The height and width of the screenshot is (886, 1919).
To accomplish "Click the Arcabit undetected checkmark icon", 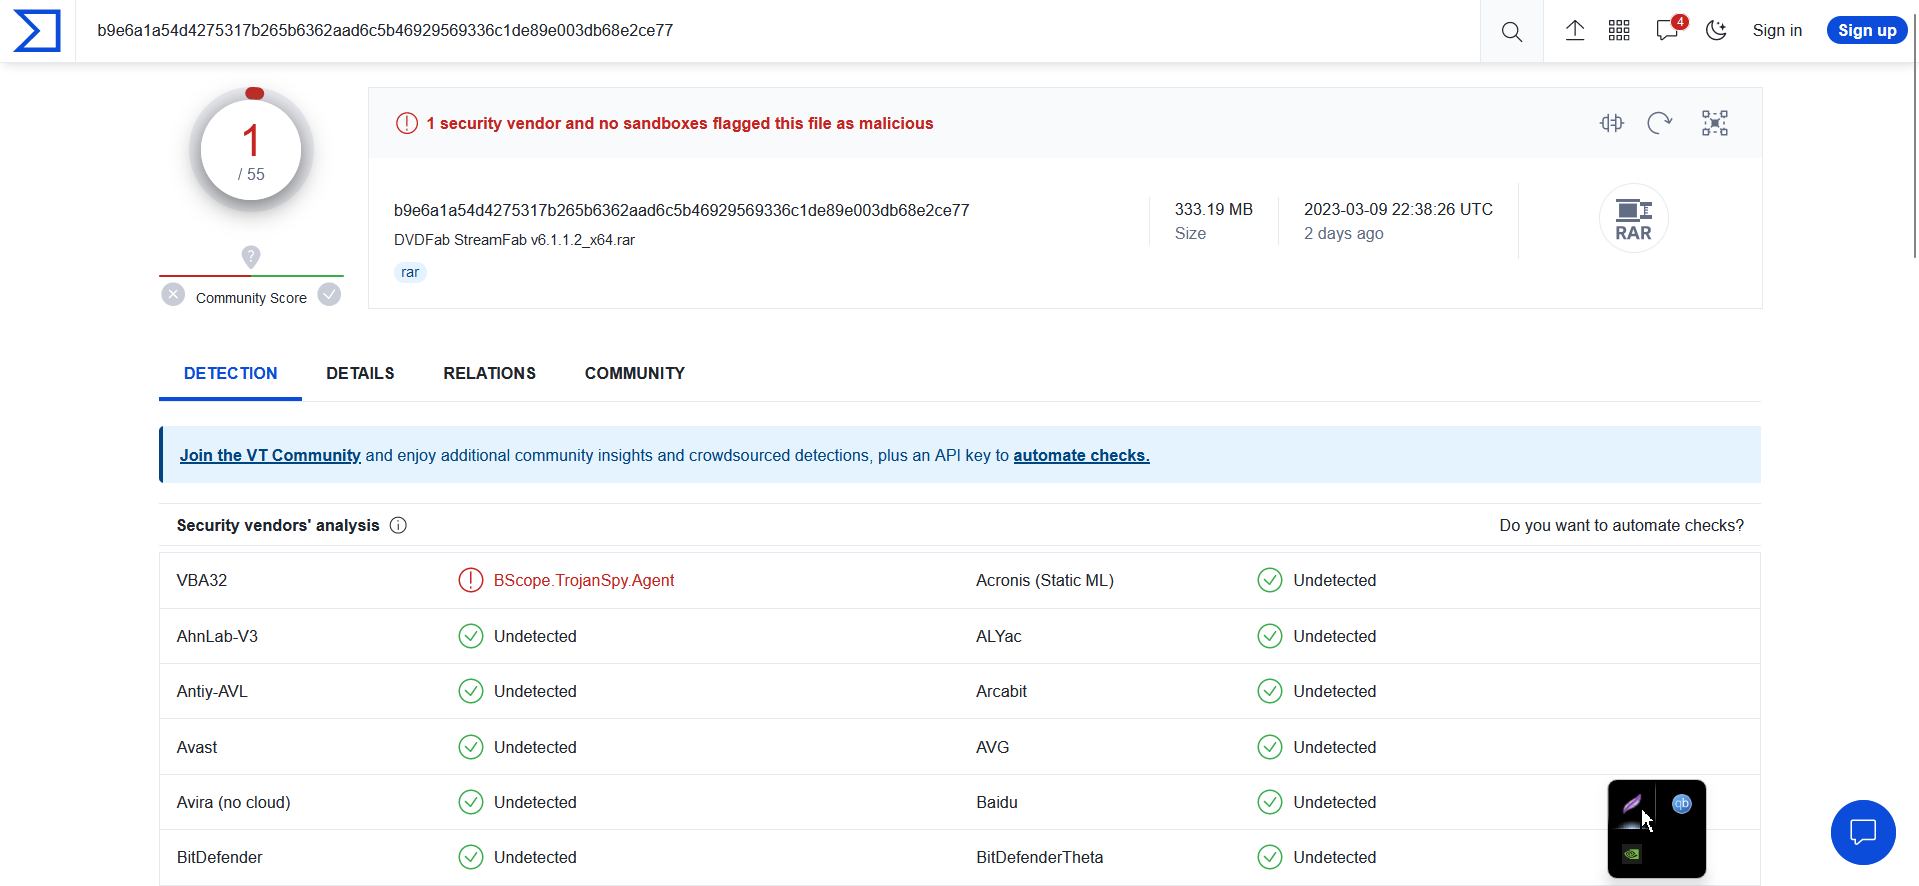I will (1270, 691).
